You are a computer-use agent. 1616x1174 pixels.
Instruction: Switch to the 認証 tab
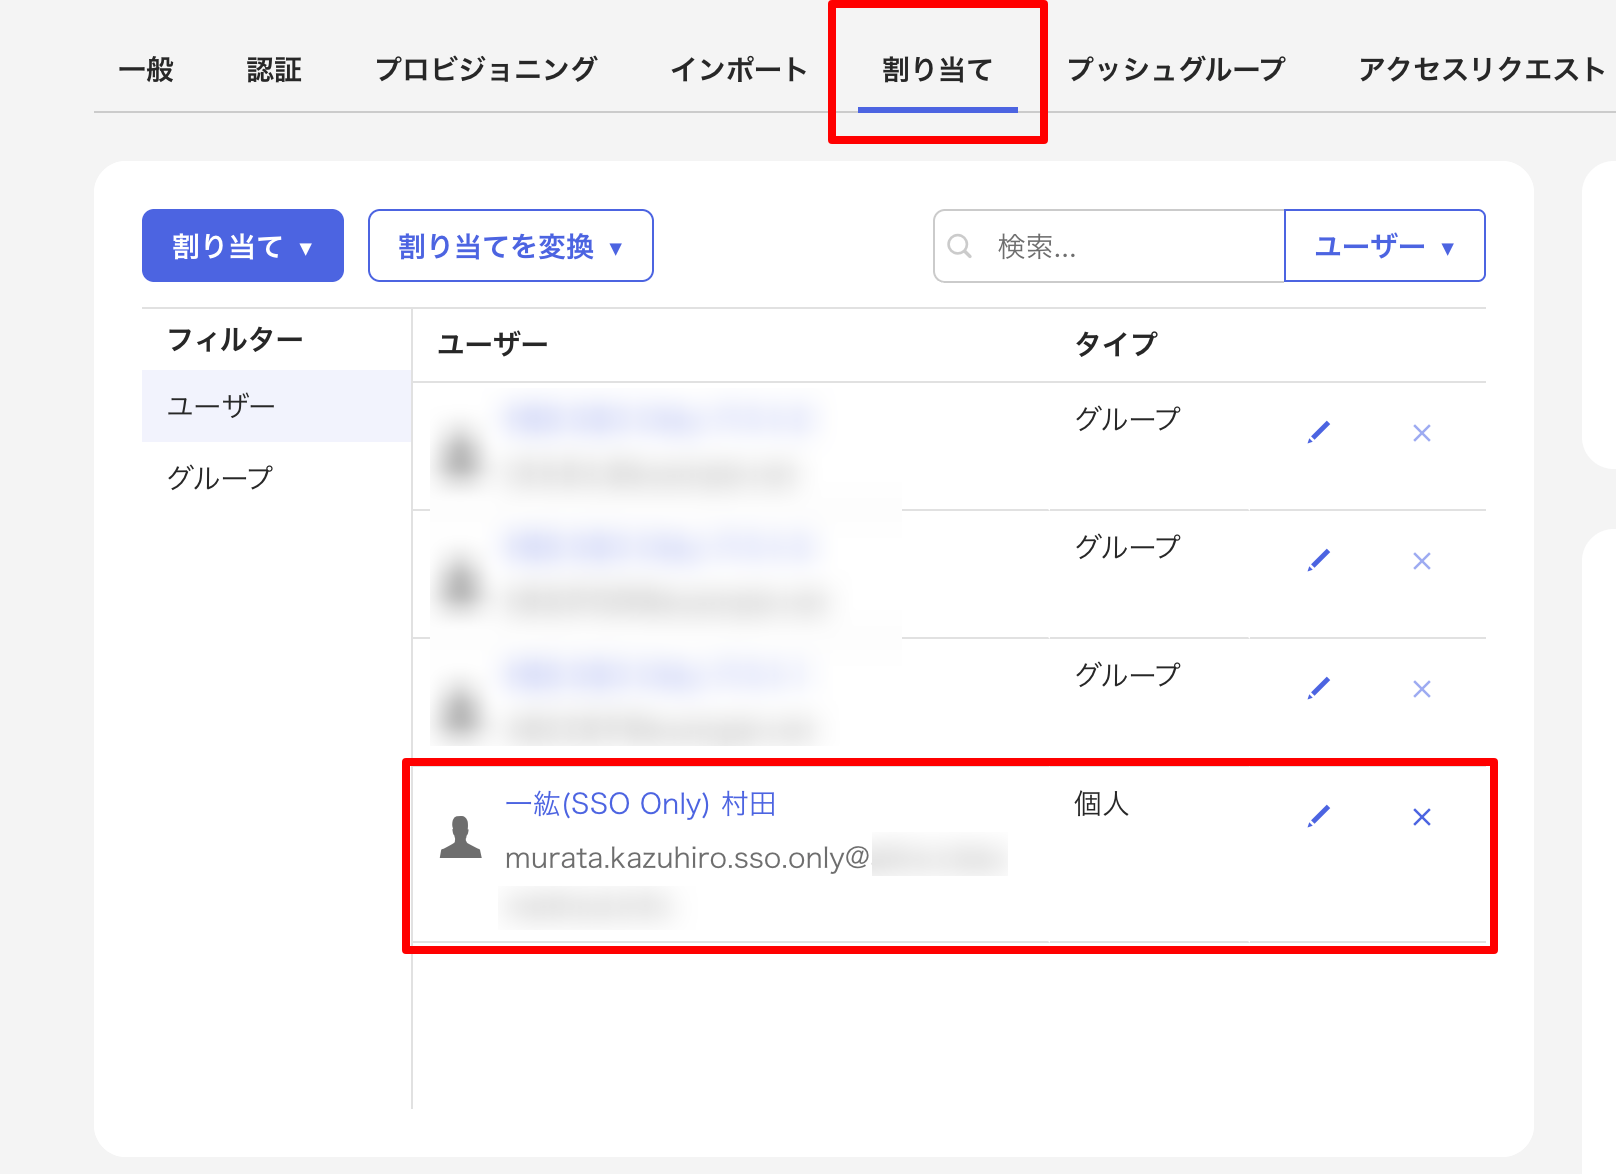point(273,68)
